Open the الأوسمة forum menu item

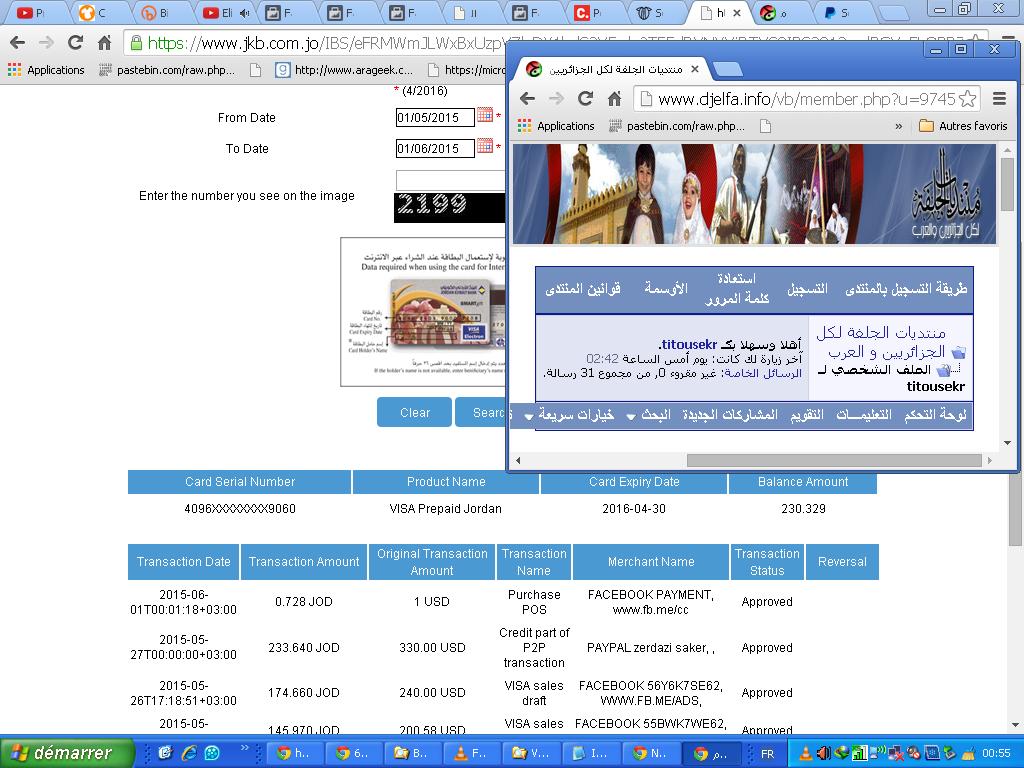coord(665,288)
